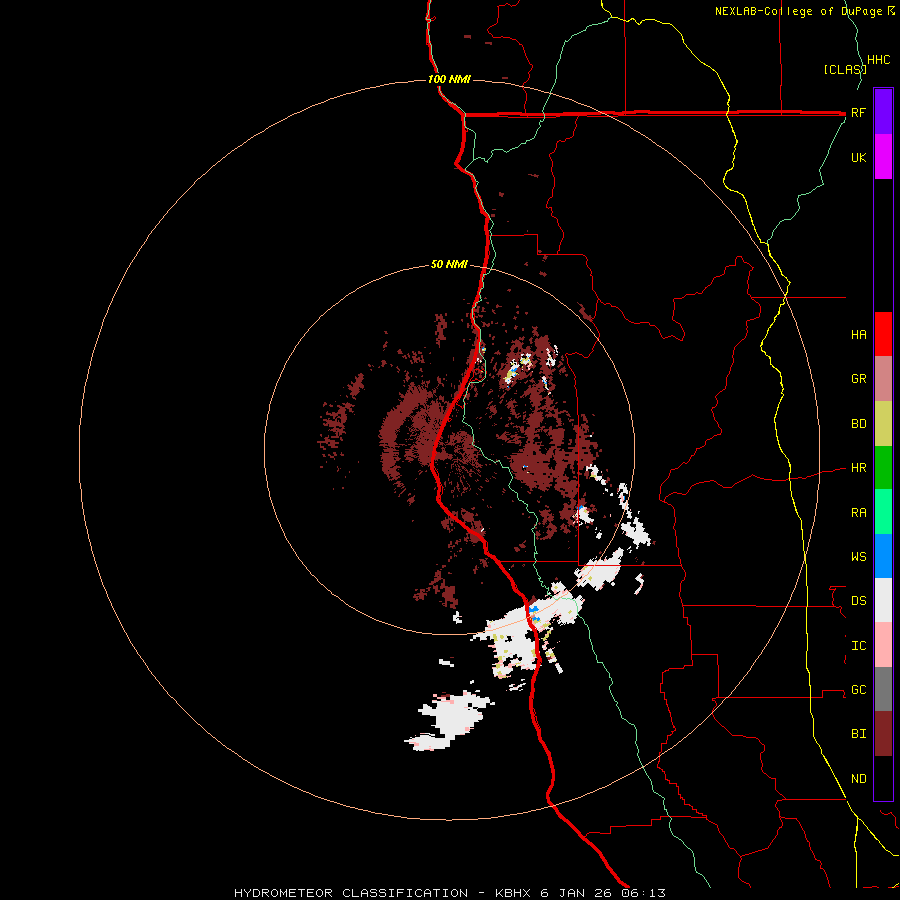Viewport: 900px width, 900px height.
Task: Click the BI dark-red legend block
Action: [x=883, y=734]
